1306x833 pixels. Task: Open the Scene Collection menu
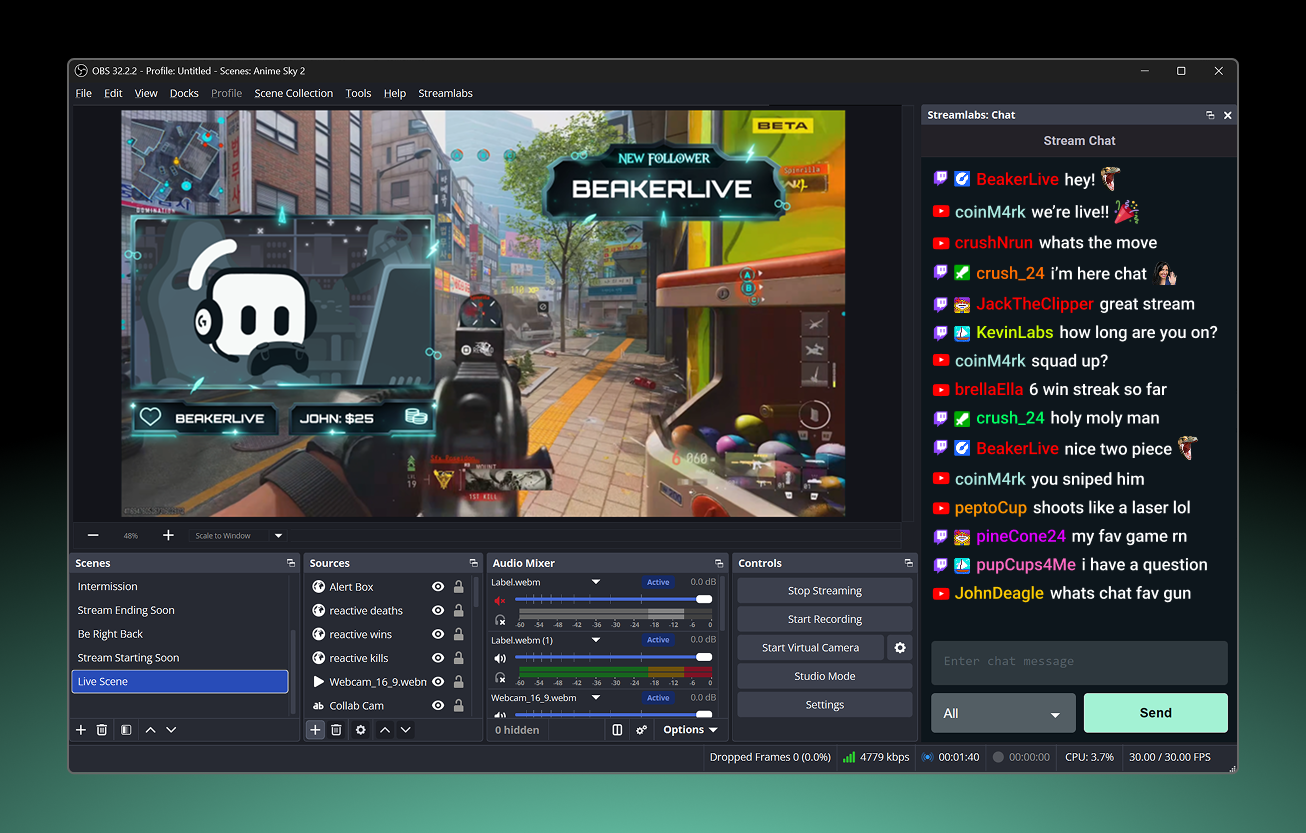293,93
